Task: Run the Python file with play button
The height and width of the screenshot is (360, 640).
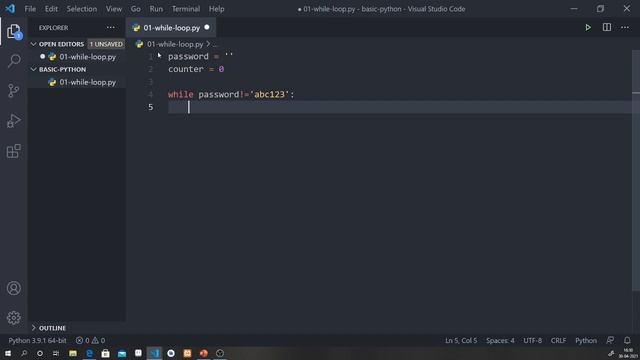Action: [x=588, y=28]
